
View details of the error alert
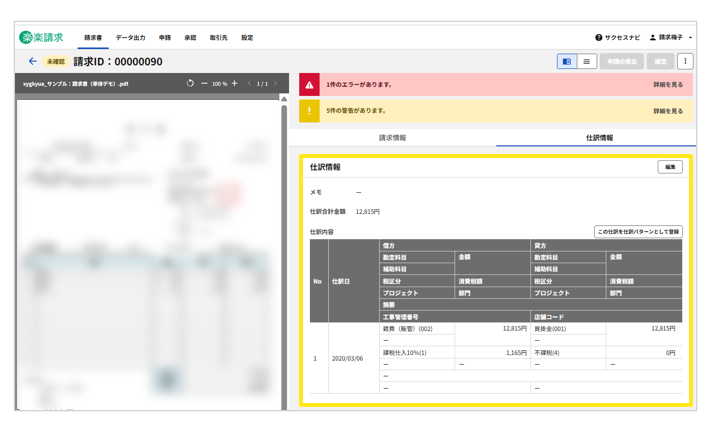pos(668,85)
